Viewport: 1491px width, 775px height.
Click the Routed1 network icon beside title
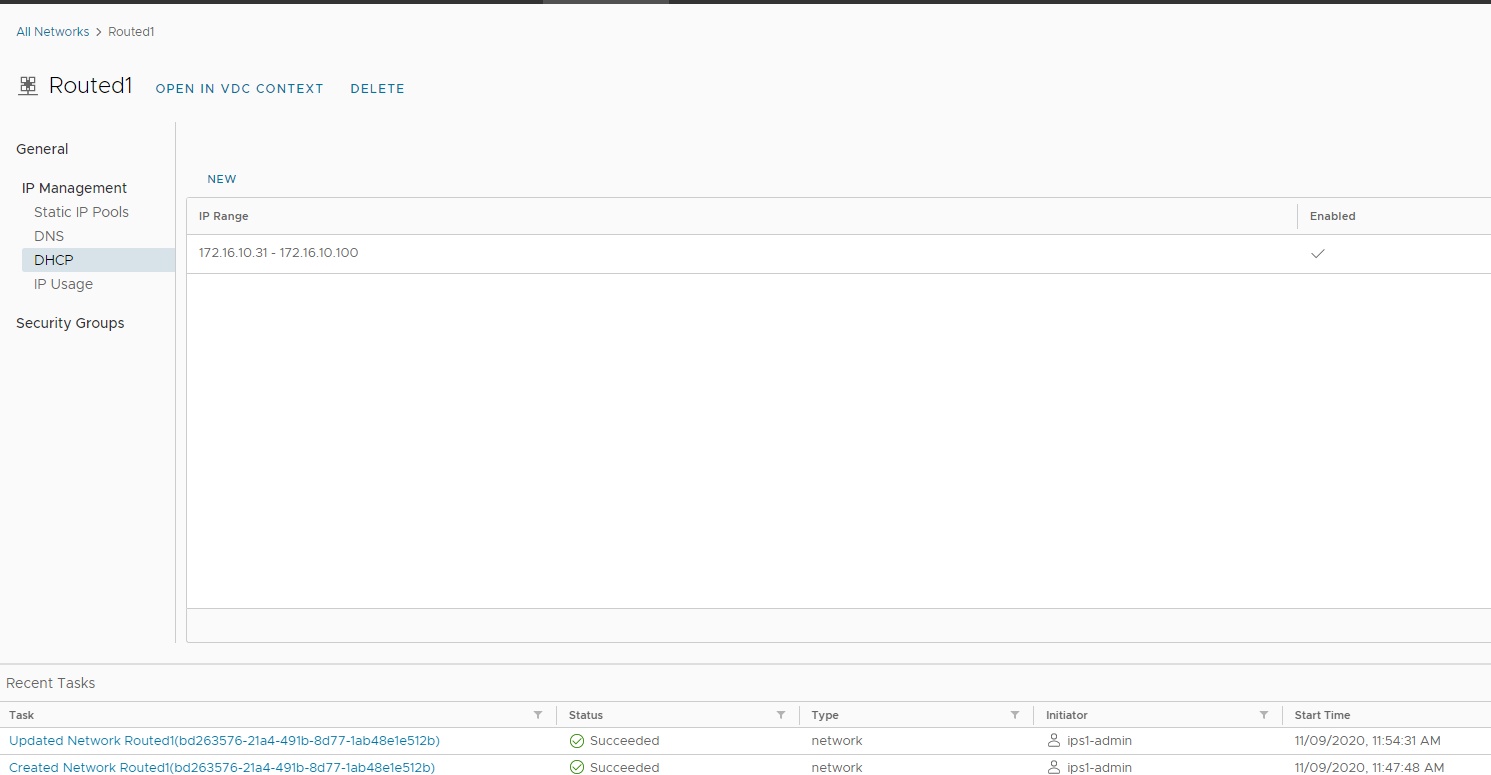[x=28, y=86]
